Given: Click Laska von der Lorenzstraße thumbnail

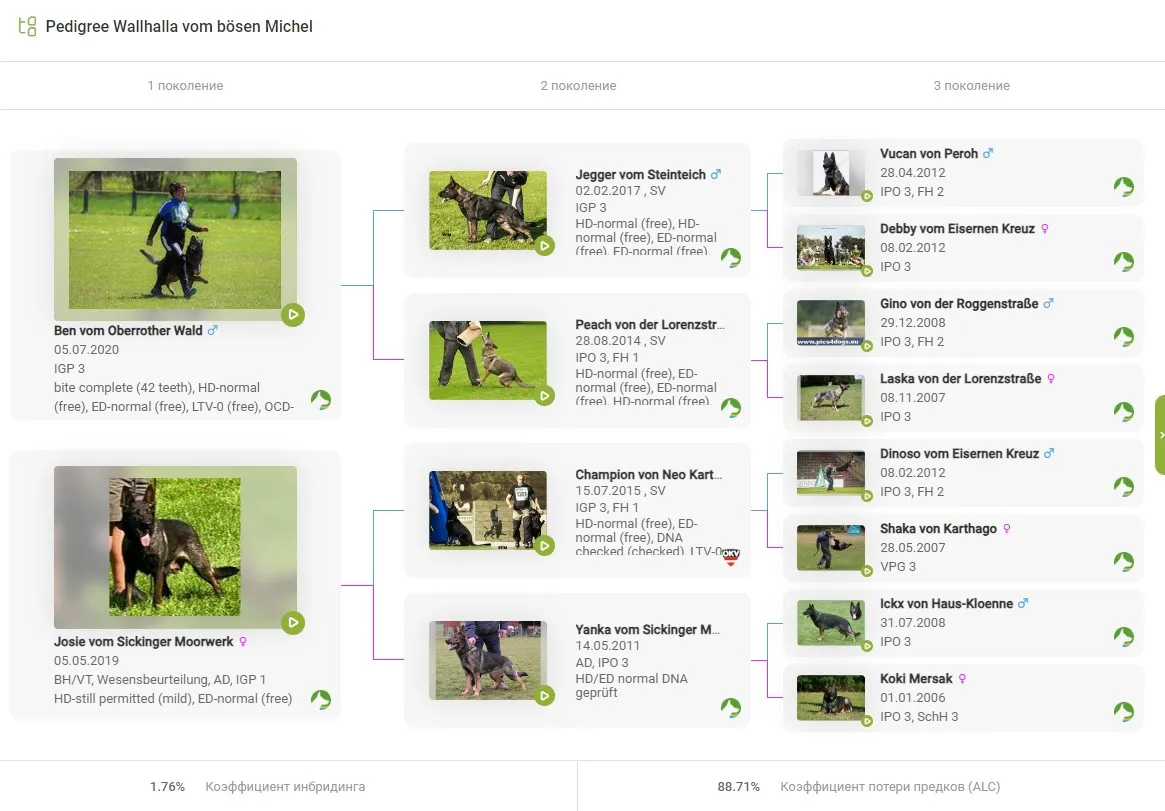Looking at the screenshot, I should point(830,397).
